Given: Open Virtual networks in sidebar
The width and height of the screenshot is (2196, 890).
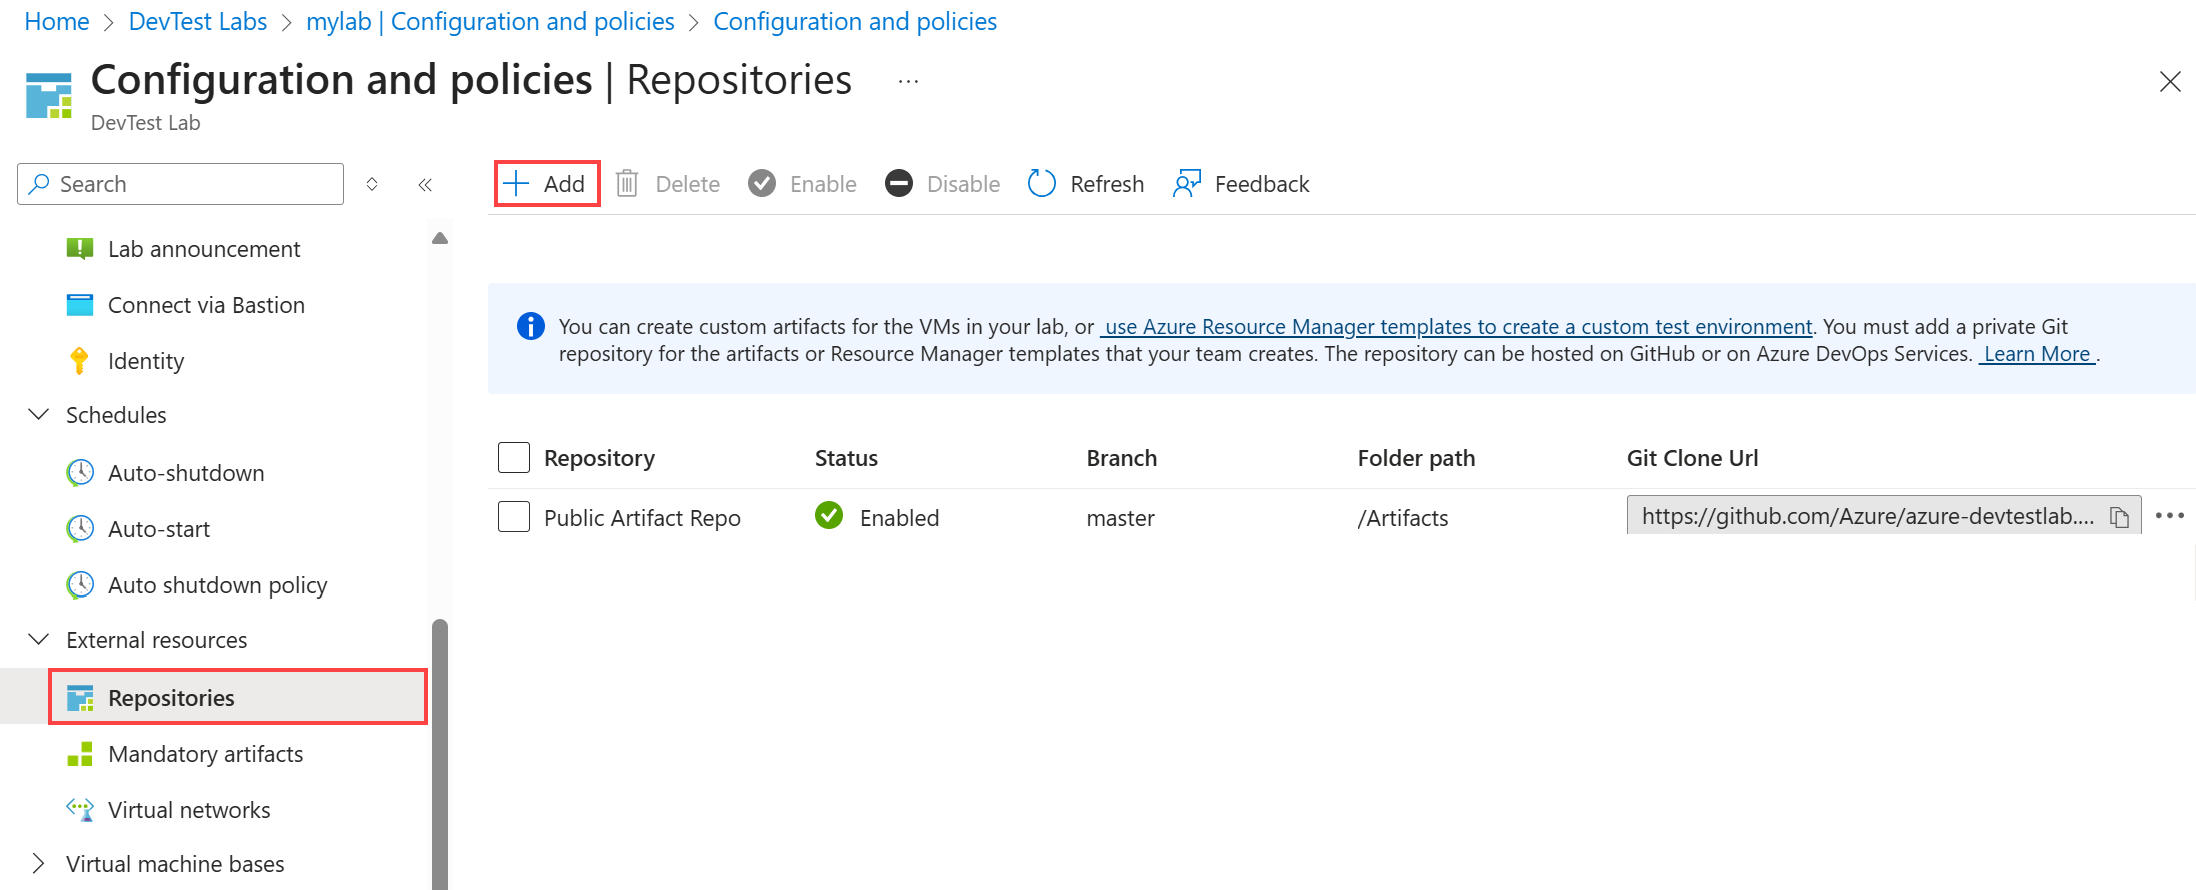Looking at the screenshot, I should [189, 810].
